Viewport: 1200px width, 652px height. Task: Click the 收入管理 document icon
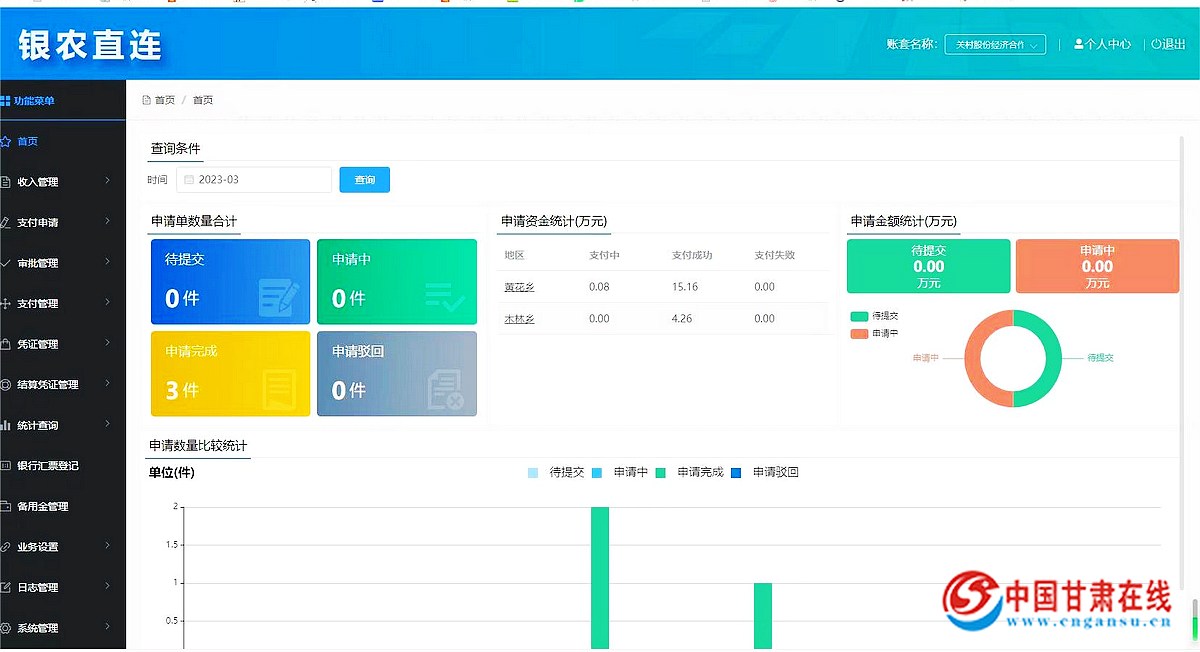click(6, 182)
